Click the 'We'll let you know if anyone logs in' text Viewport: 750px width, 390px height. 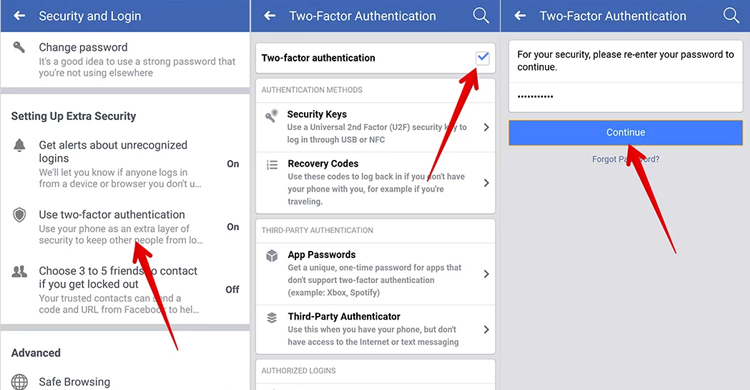(120, 178)
